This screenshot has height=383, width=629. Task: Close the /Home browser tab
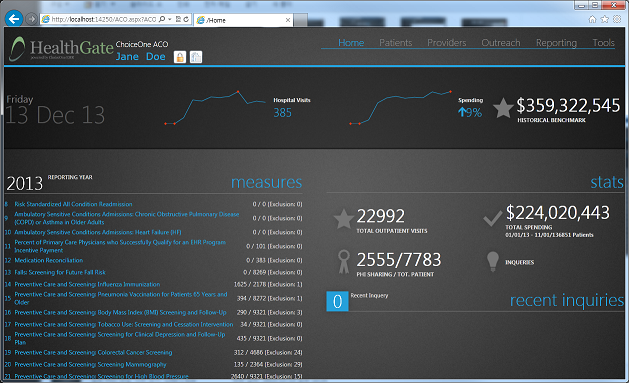coord(288,20)
